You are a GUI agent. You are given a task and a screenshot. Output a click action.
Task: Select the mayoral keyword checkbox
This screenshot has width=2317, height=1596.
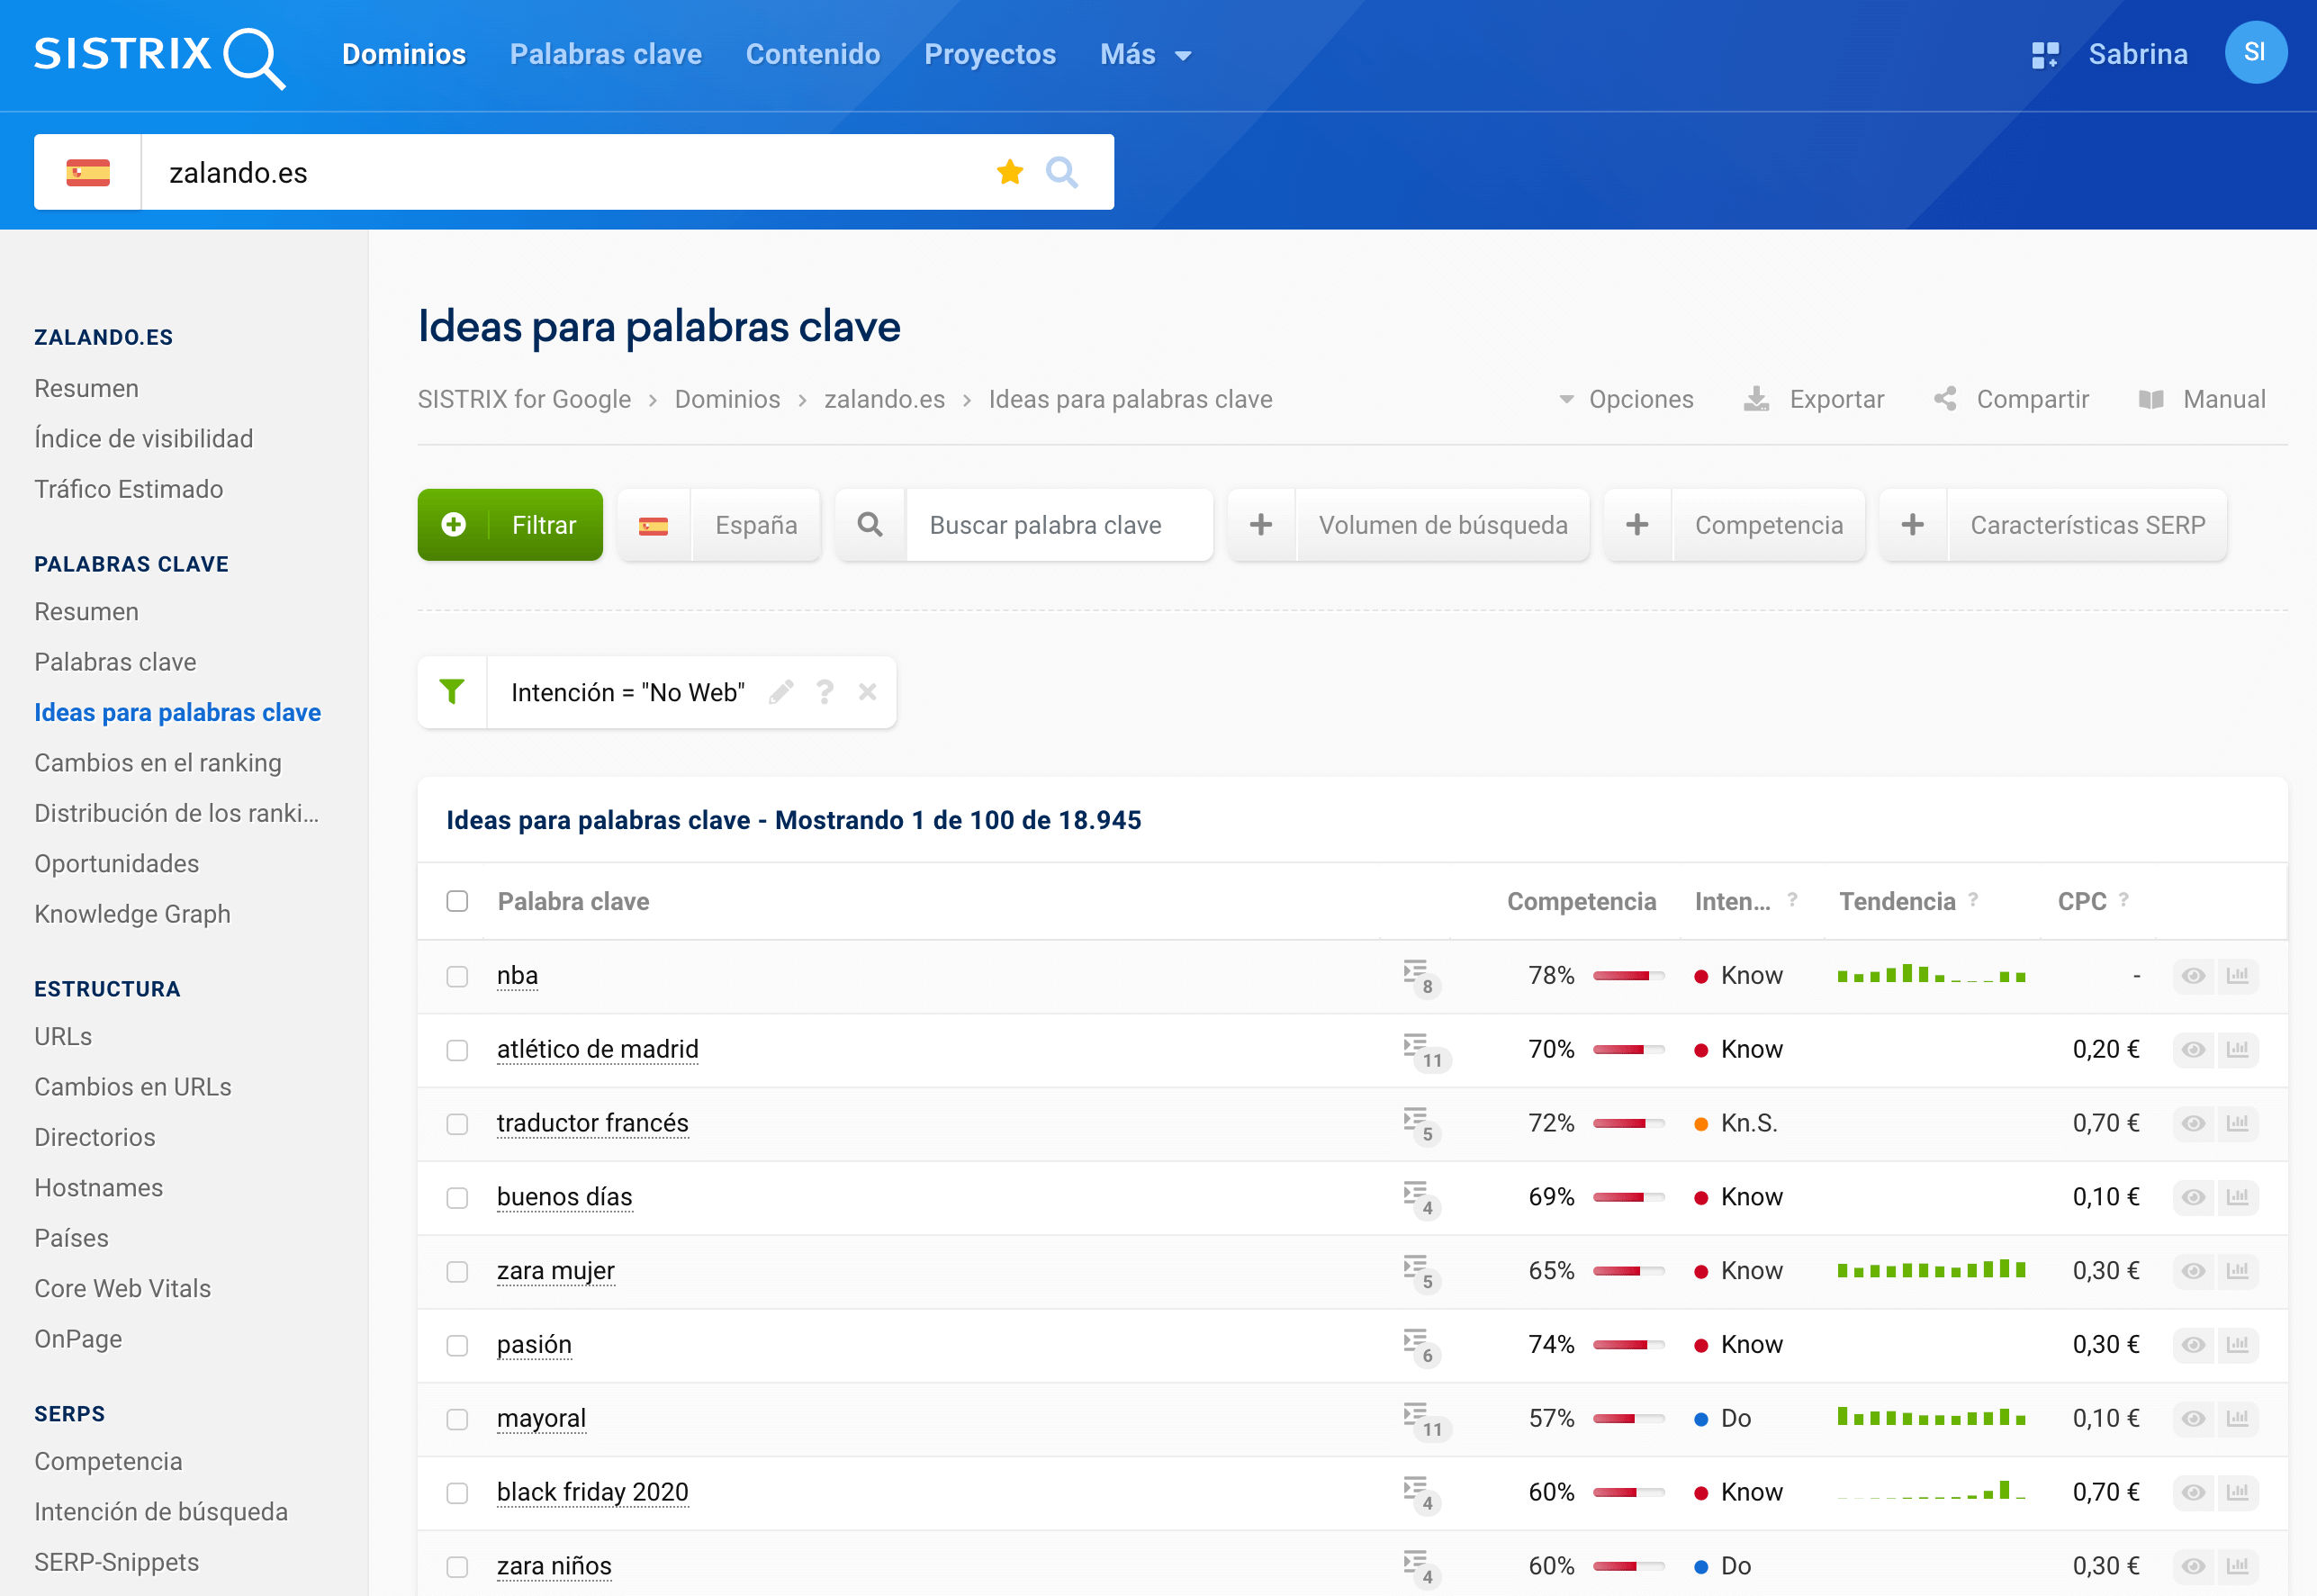pos(457,1419)
